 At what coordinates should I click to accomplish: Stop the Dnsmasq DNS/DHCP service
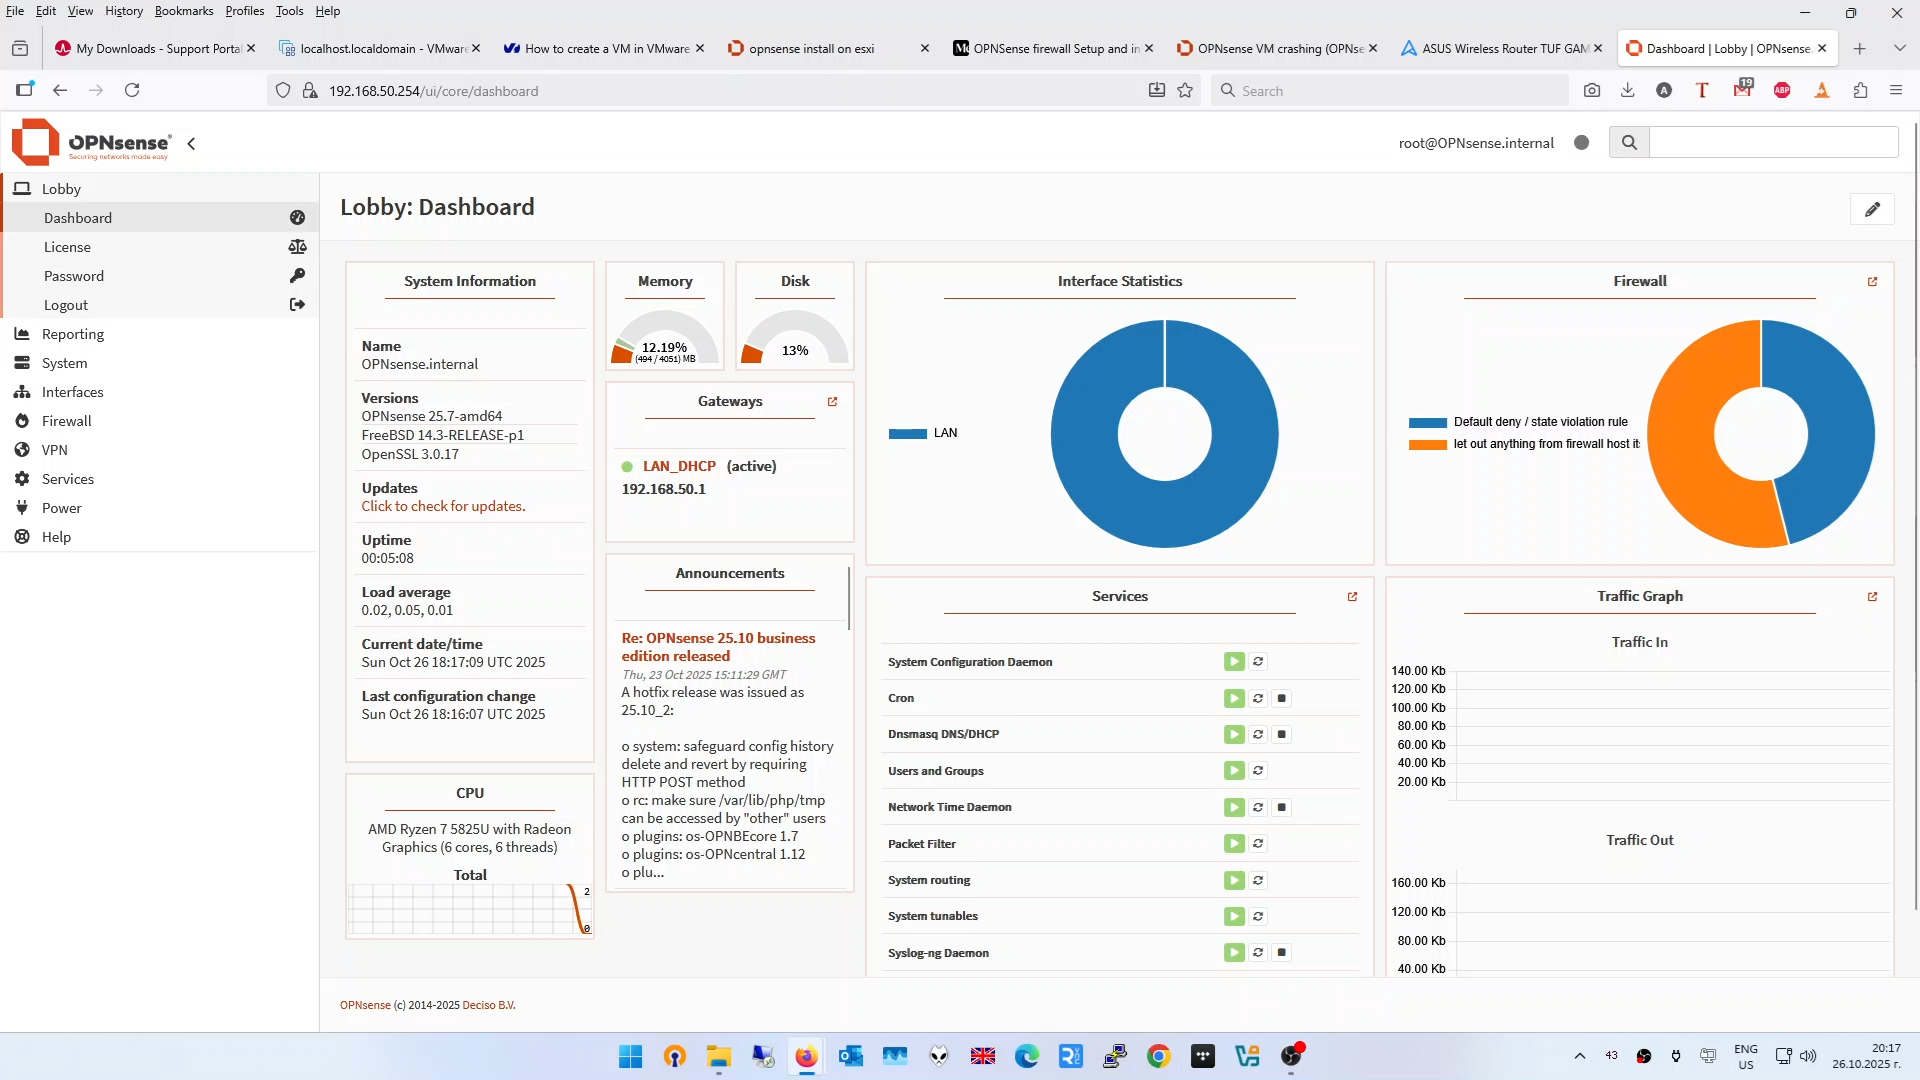coord(1282,735)
